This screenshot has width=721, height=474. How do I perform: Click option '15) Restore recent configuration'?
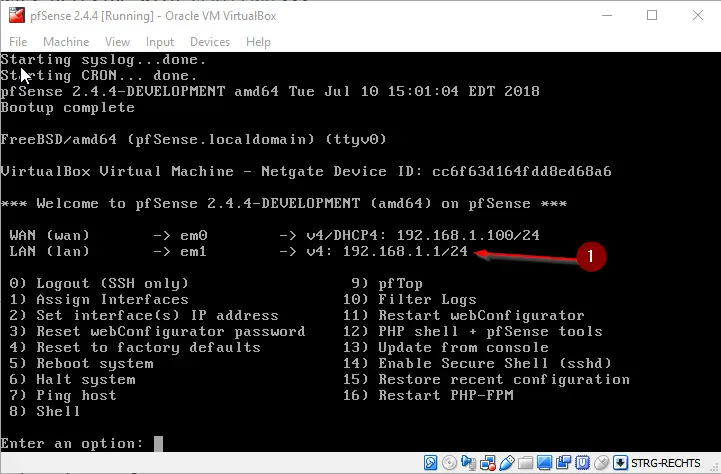(x=486, y=380)
